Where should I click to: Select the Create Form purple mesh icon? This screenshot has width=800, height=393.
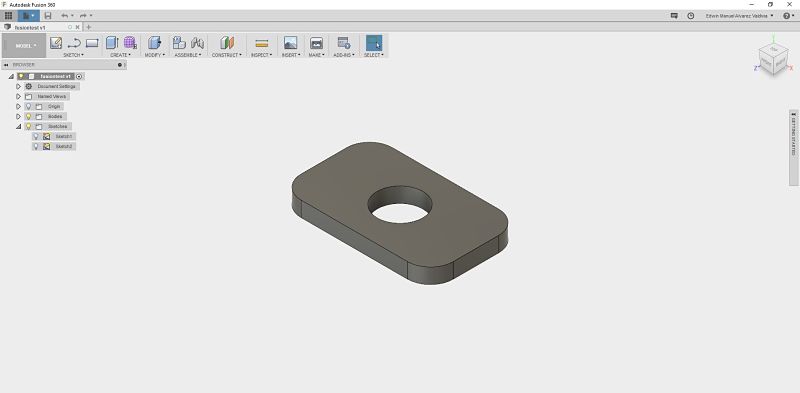pos(130,43)
